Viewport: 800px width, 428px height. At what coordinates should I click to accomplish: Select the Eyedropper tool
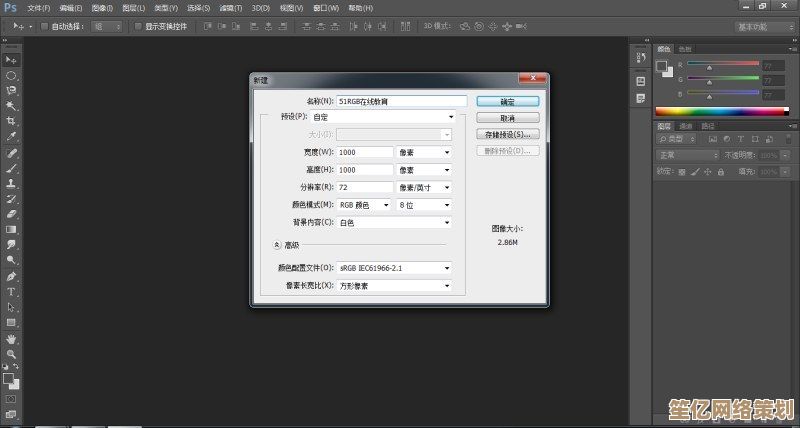[x=11, y=136]
